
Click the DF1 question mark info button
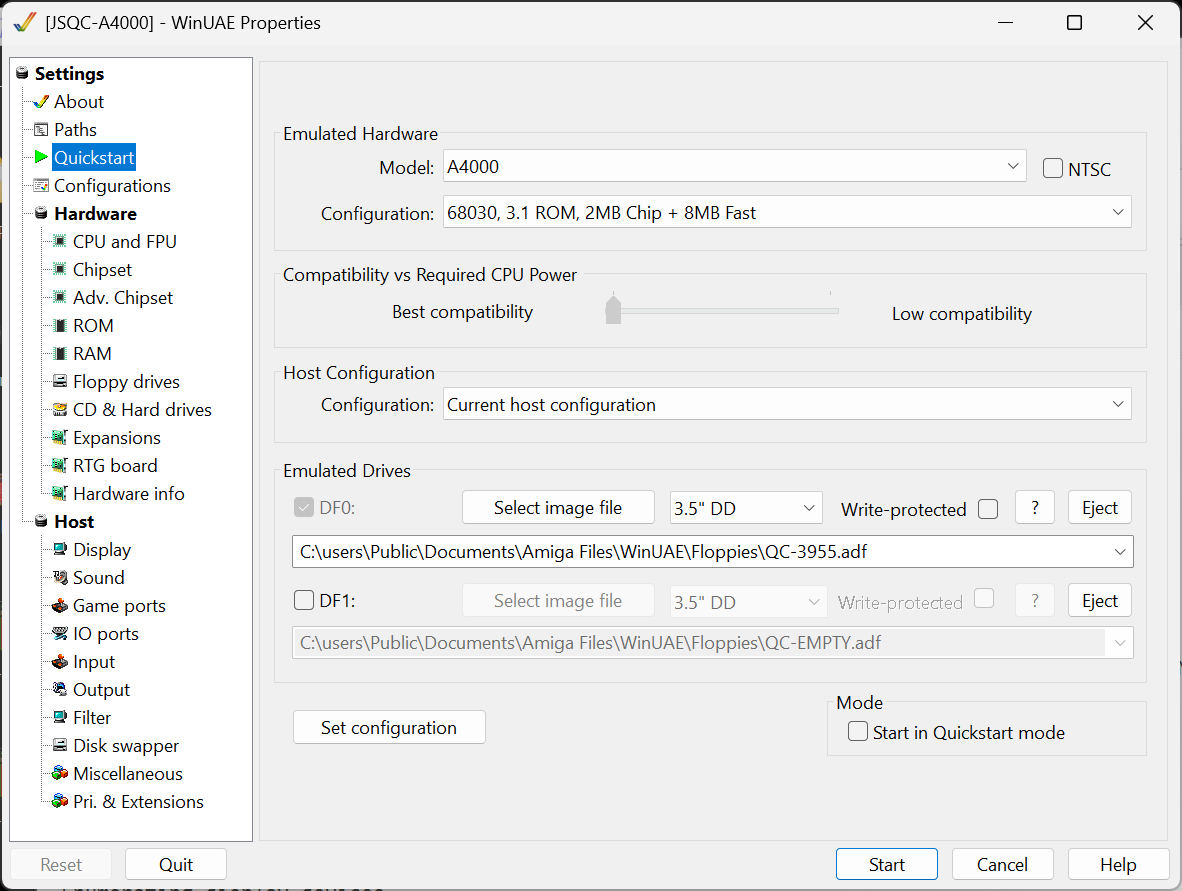[x=1034, y=601]
